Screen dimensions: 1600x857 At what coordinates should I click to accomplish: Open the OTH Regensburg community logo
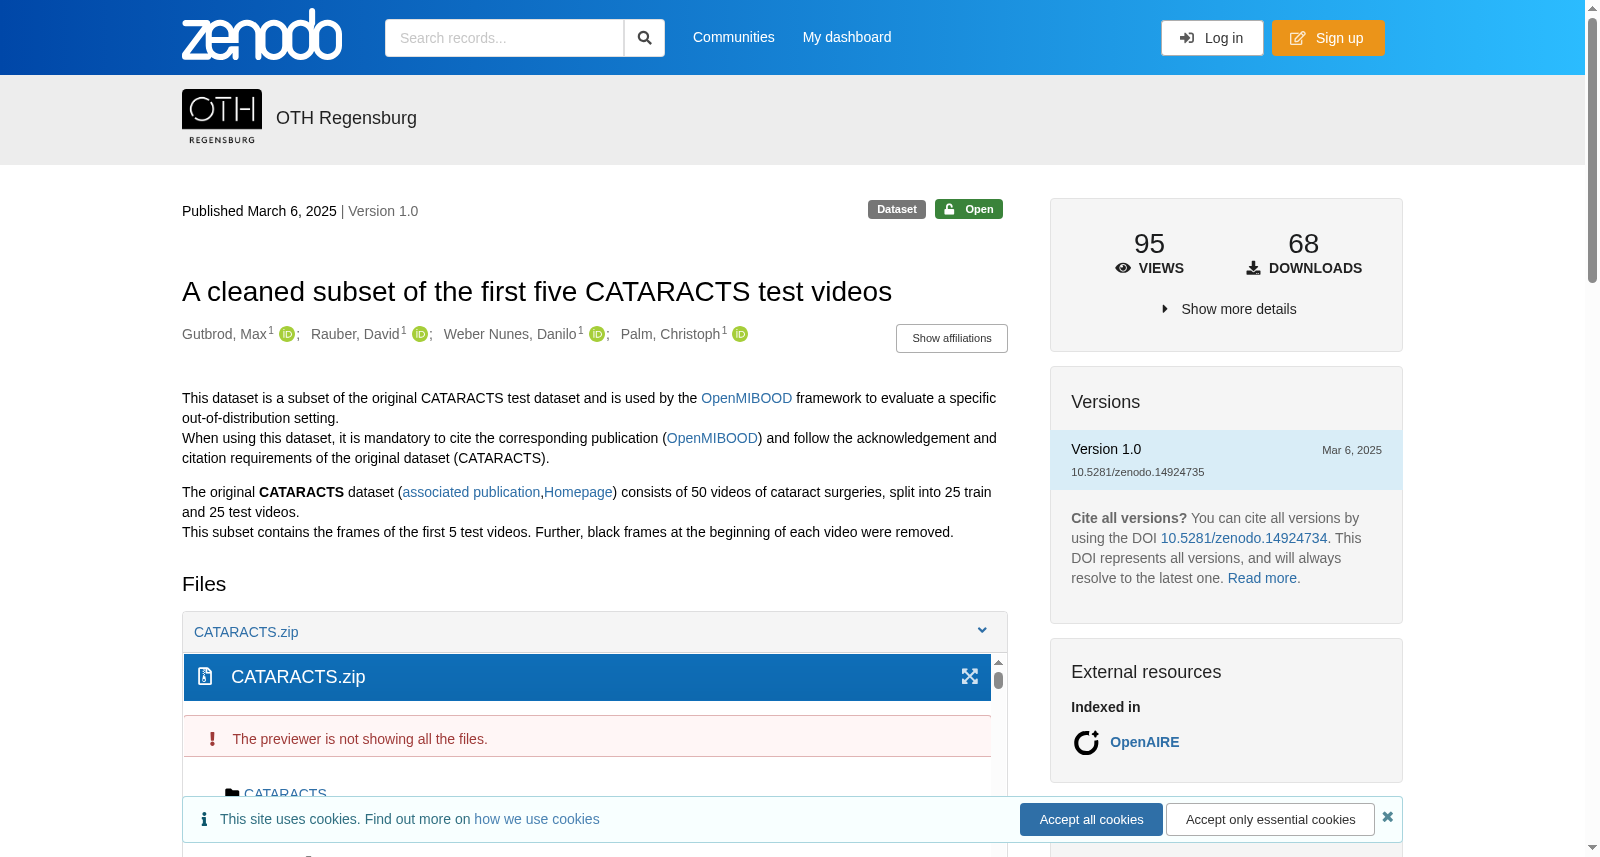tap(222, 118)
